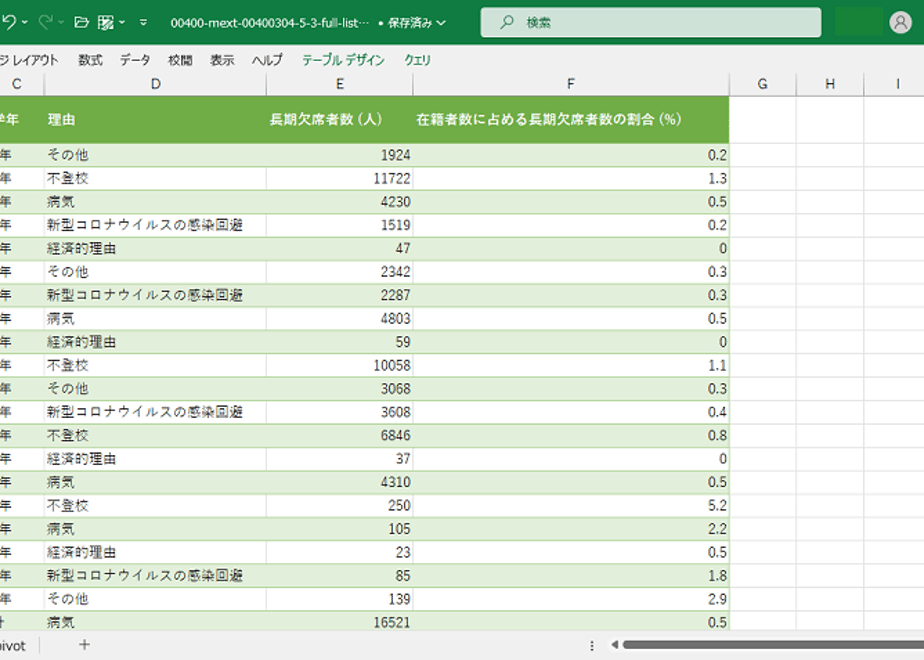Image resolution: width=924 pixels, height=660 pixels.
Task: Select column G header
Action: pos(763,84)
